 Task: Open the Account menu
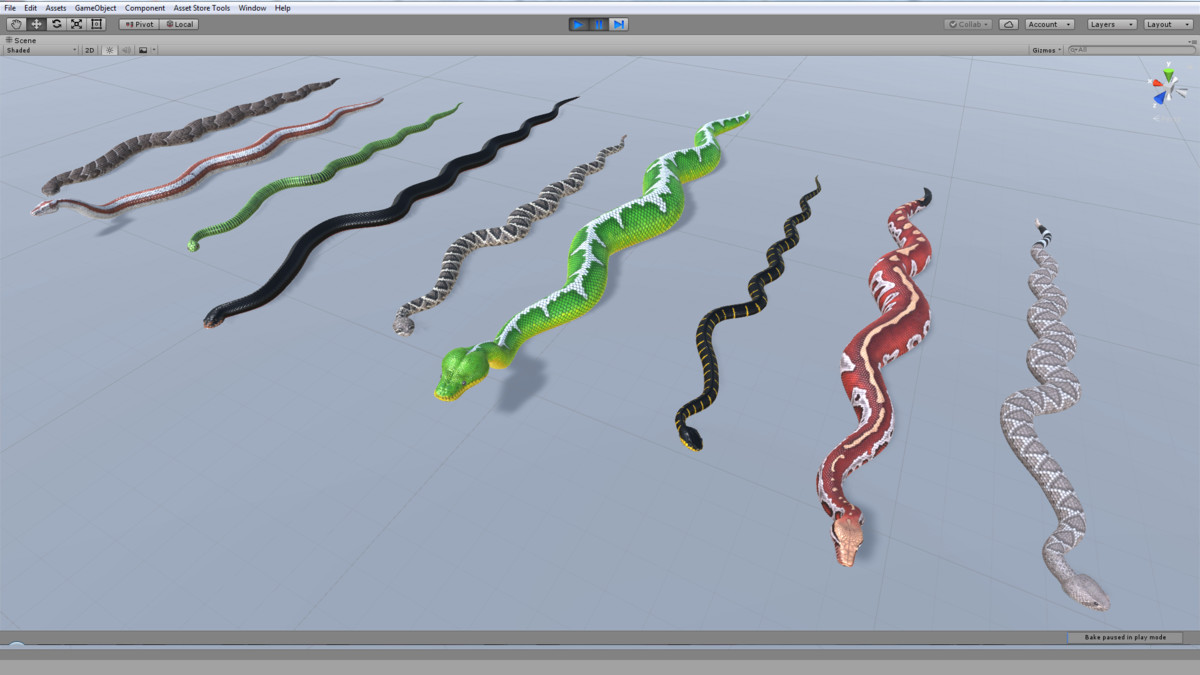[x=1049, y=24]
